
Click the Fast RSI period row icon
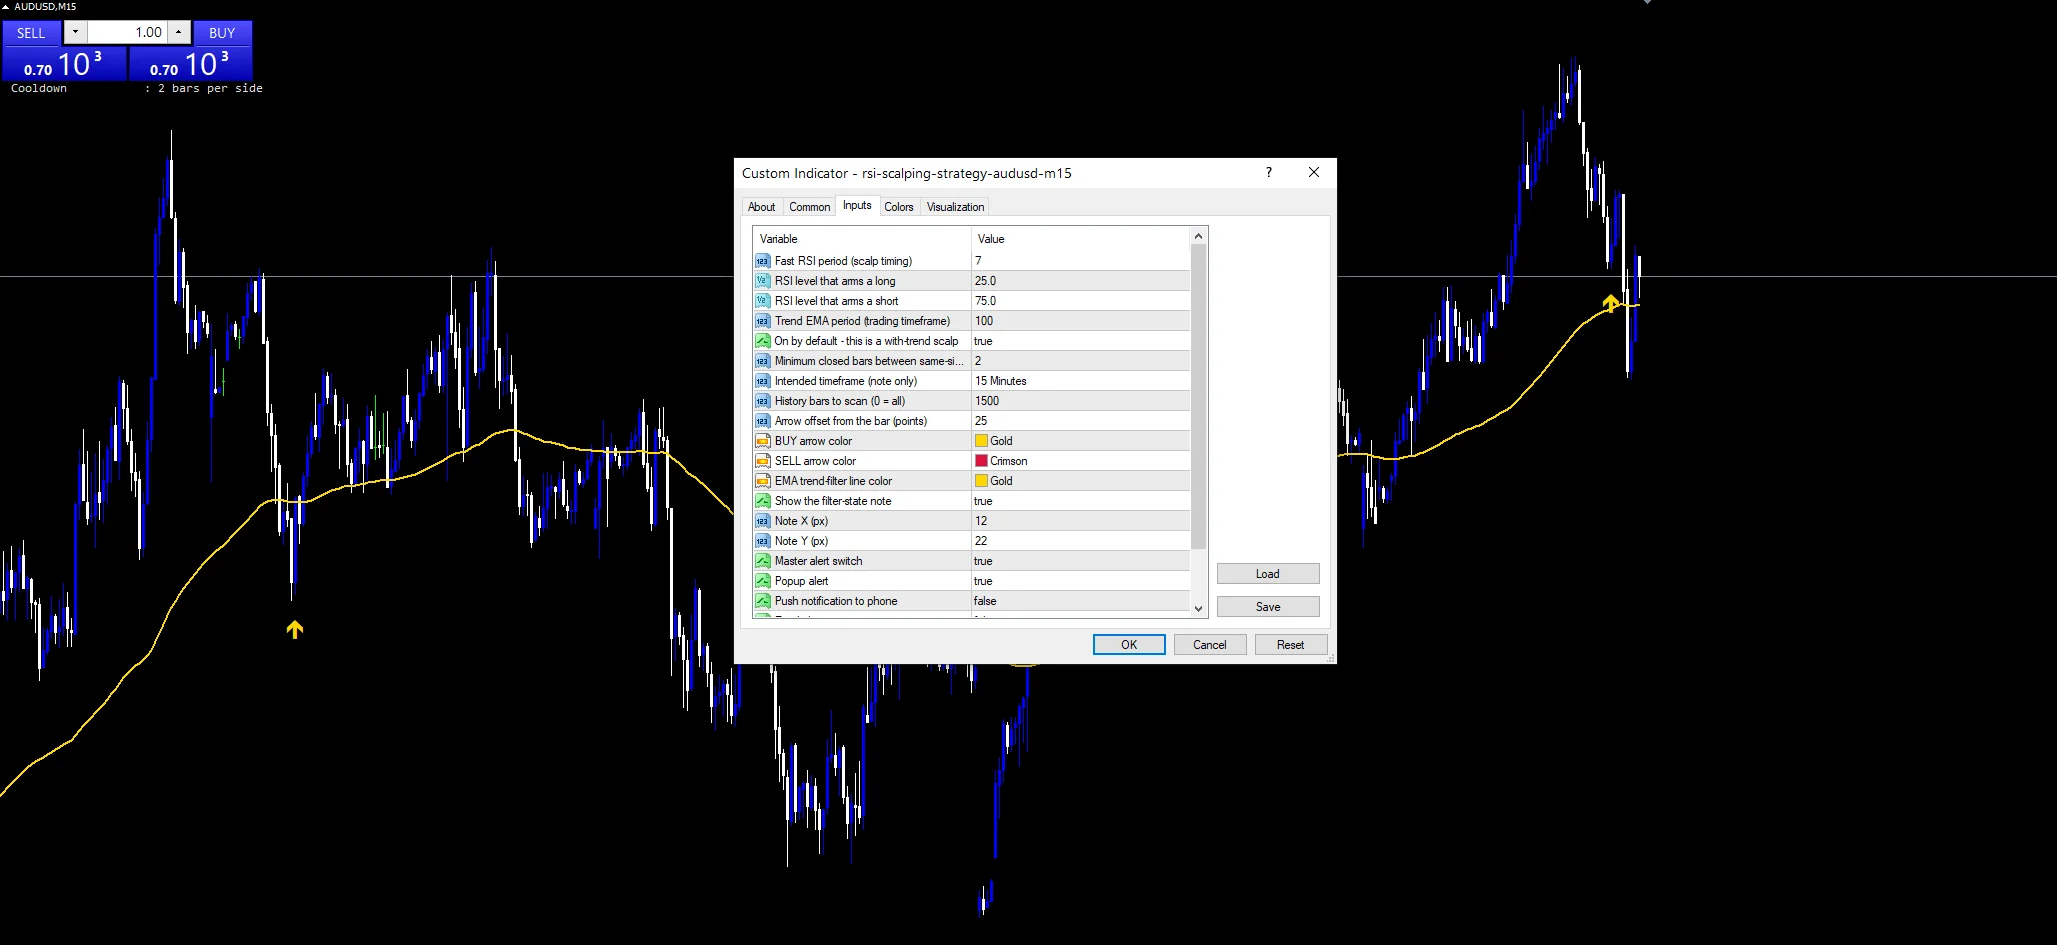click(762, 261)
